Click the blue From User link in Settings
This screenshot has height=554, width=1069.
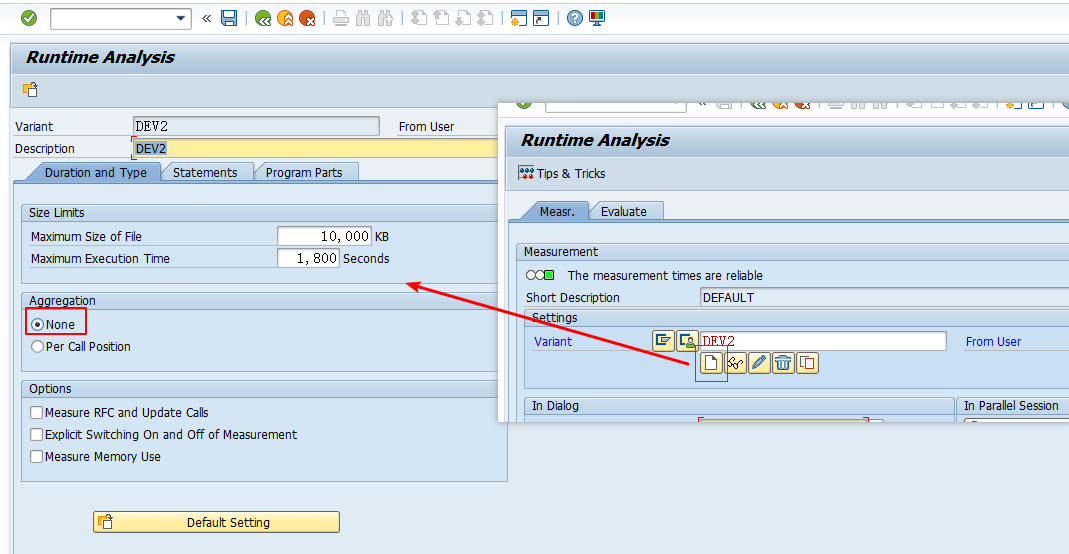tap(993, 341)
